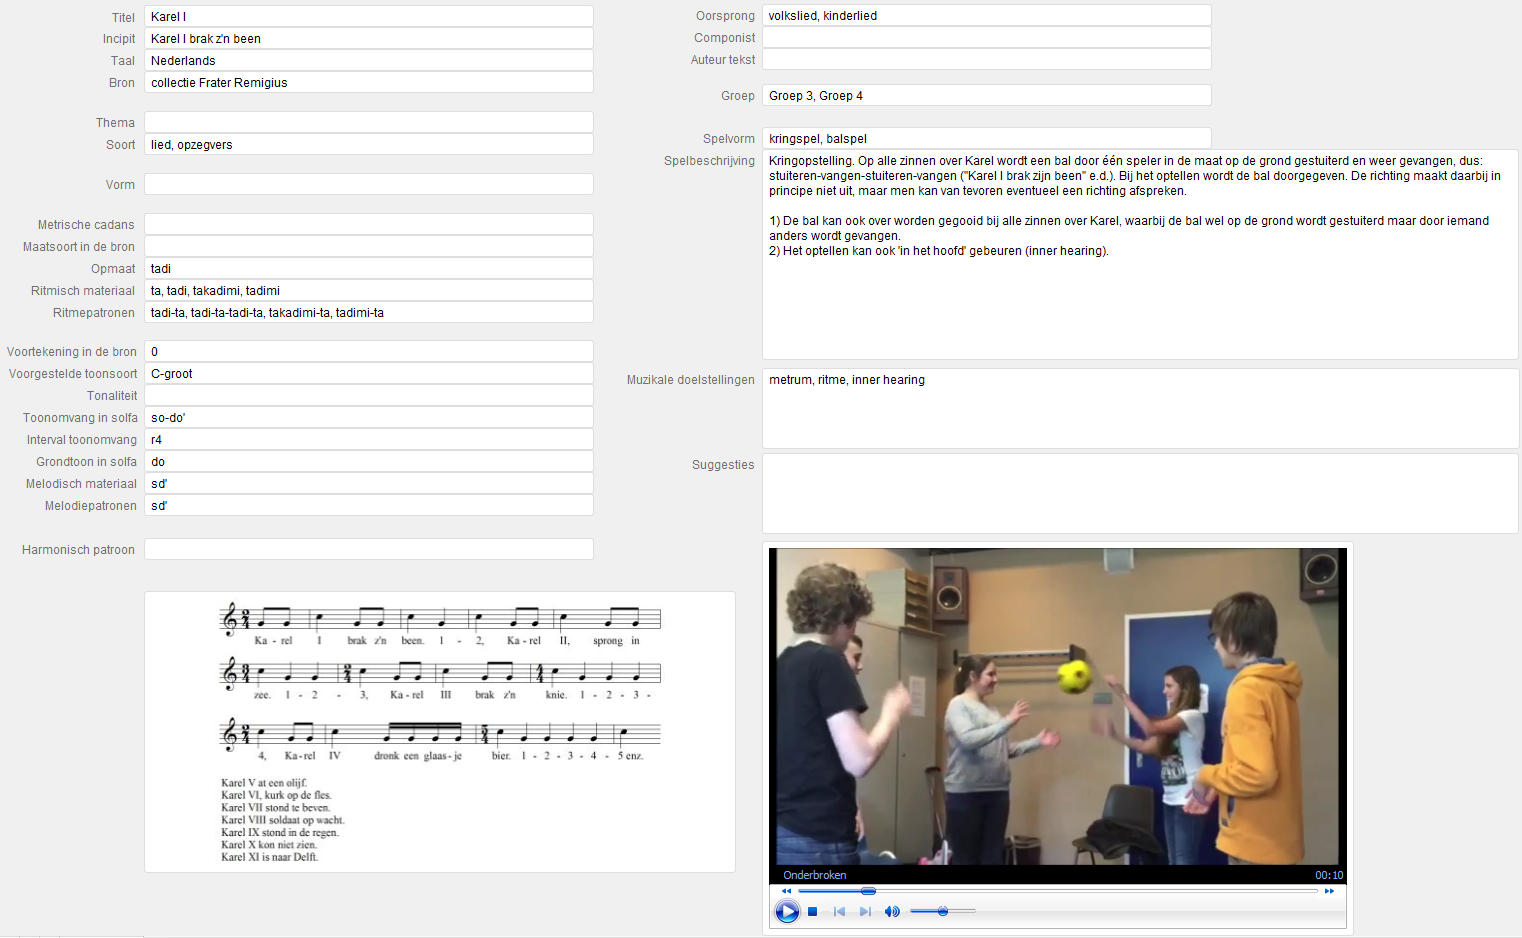Click the rewind arrows left of seek bar
This screenshot has height=938, width=1522.
coord(786,891)
